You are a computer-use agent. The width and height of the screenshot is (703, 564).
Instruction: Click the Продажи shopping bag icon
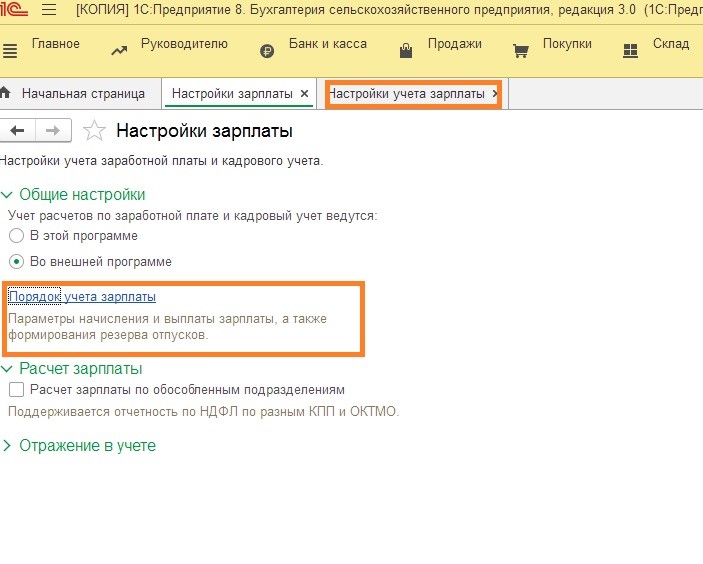406,50
